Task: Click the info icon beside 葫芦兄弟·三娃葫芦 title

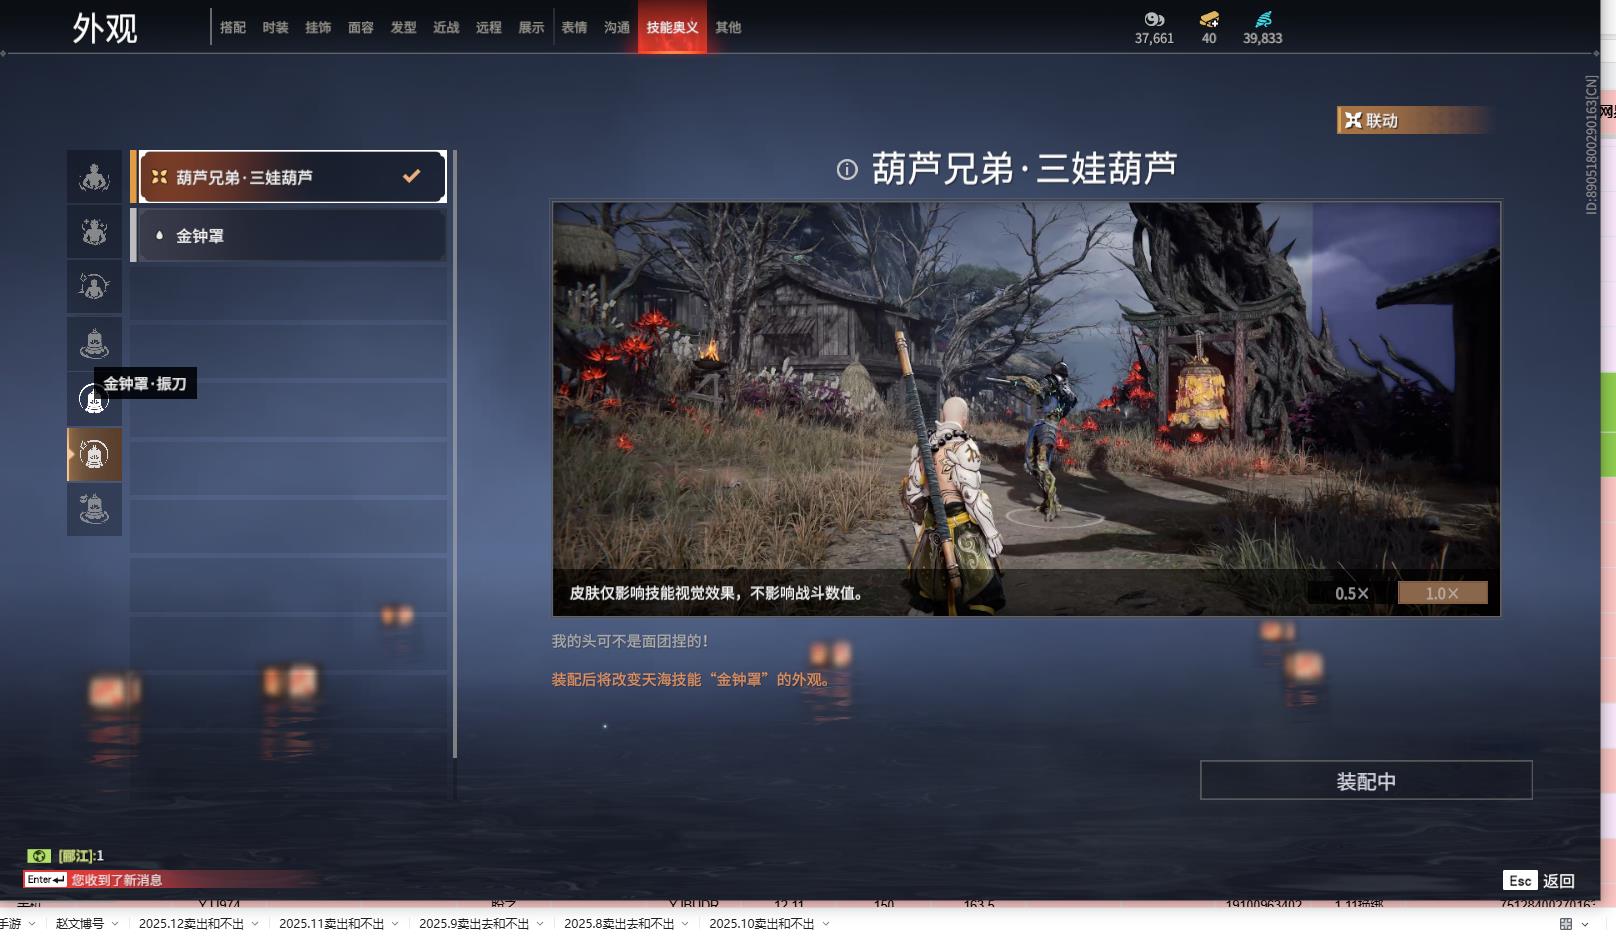Action: click(847, 170)
